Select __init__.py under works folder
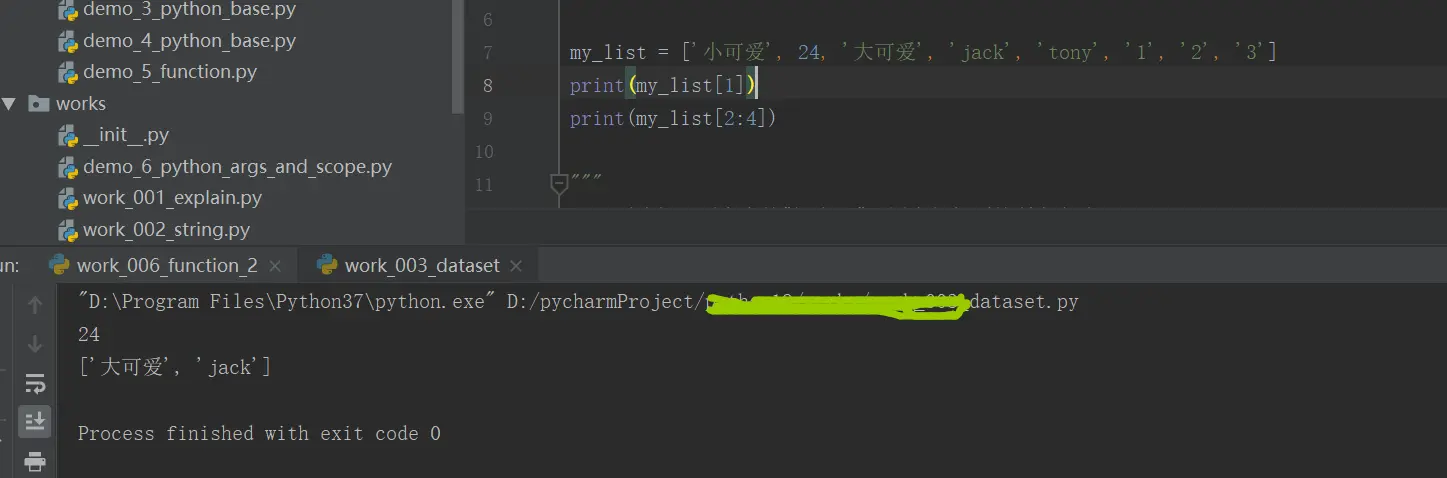The width and height of the screenshot is (1447, 478). tap(126, 135)
